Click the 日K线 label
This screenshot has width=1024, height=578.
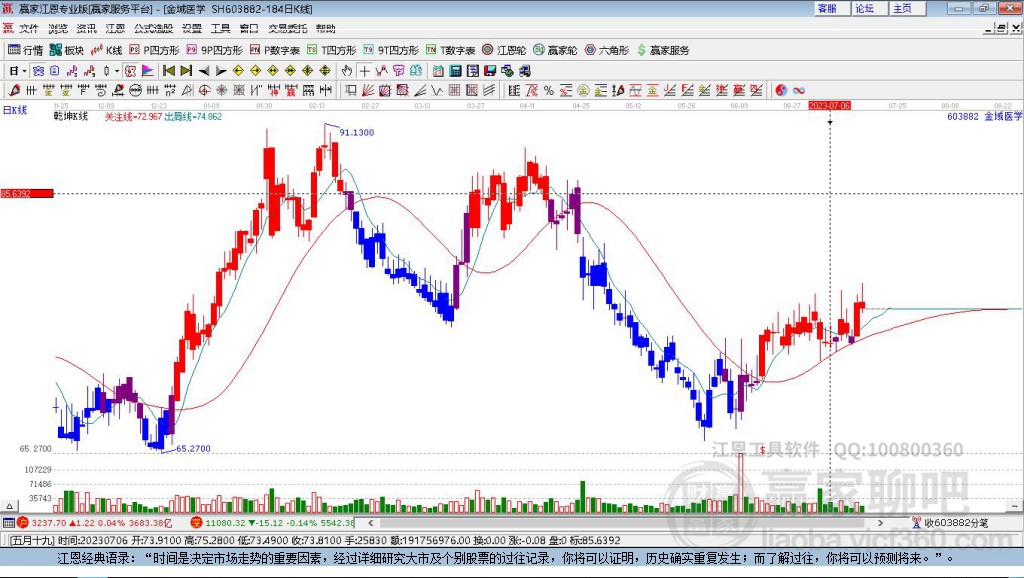click(x=14, y=110)
